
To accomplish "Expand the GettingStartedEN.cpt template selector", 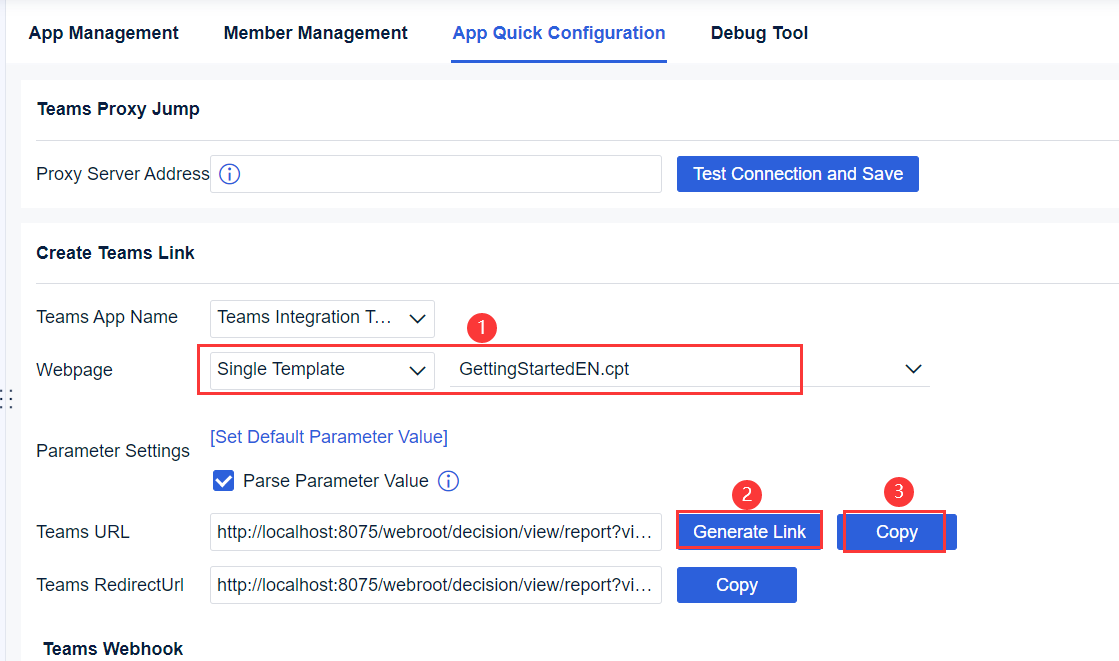I will [689, 369].
